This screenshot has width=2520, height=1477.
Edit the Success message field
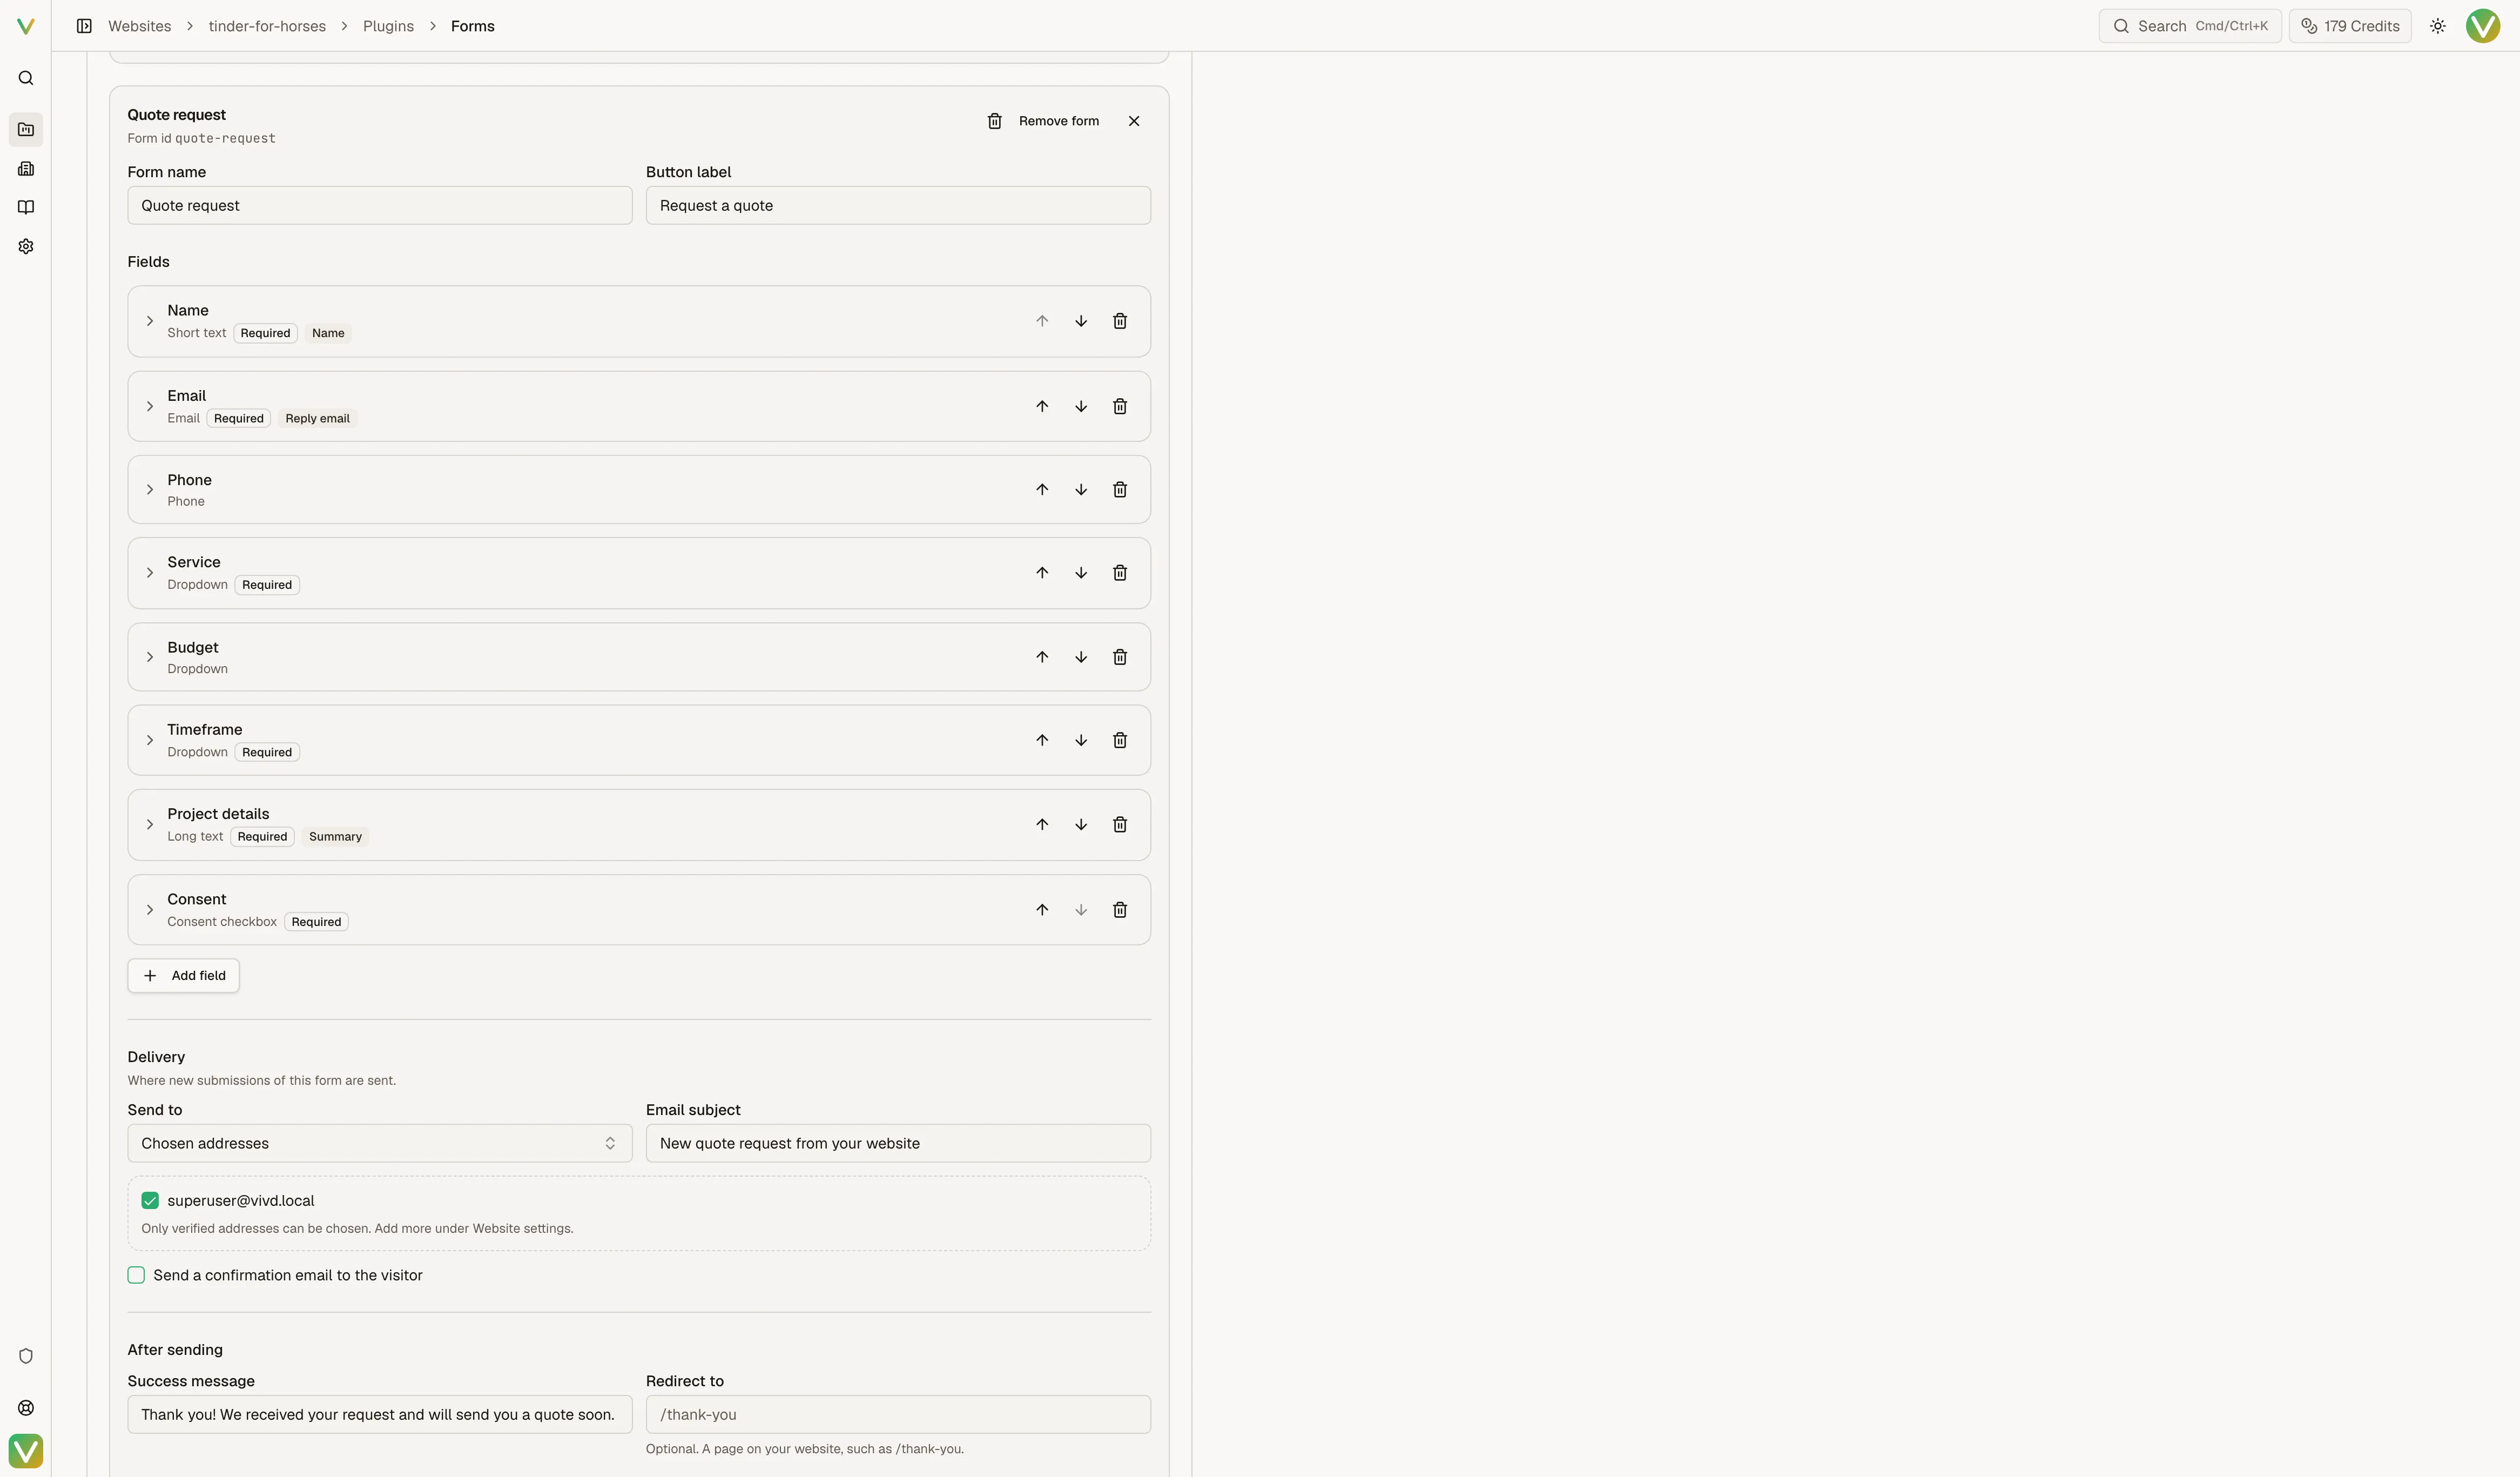380,1414
